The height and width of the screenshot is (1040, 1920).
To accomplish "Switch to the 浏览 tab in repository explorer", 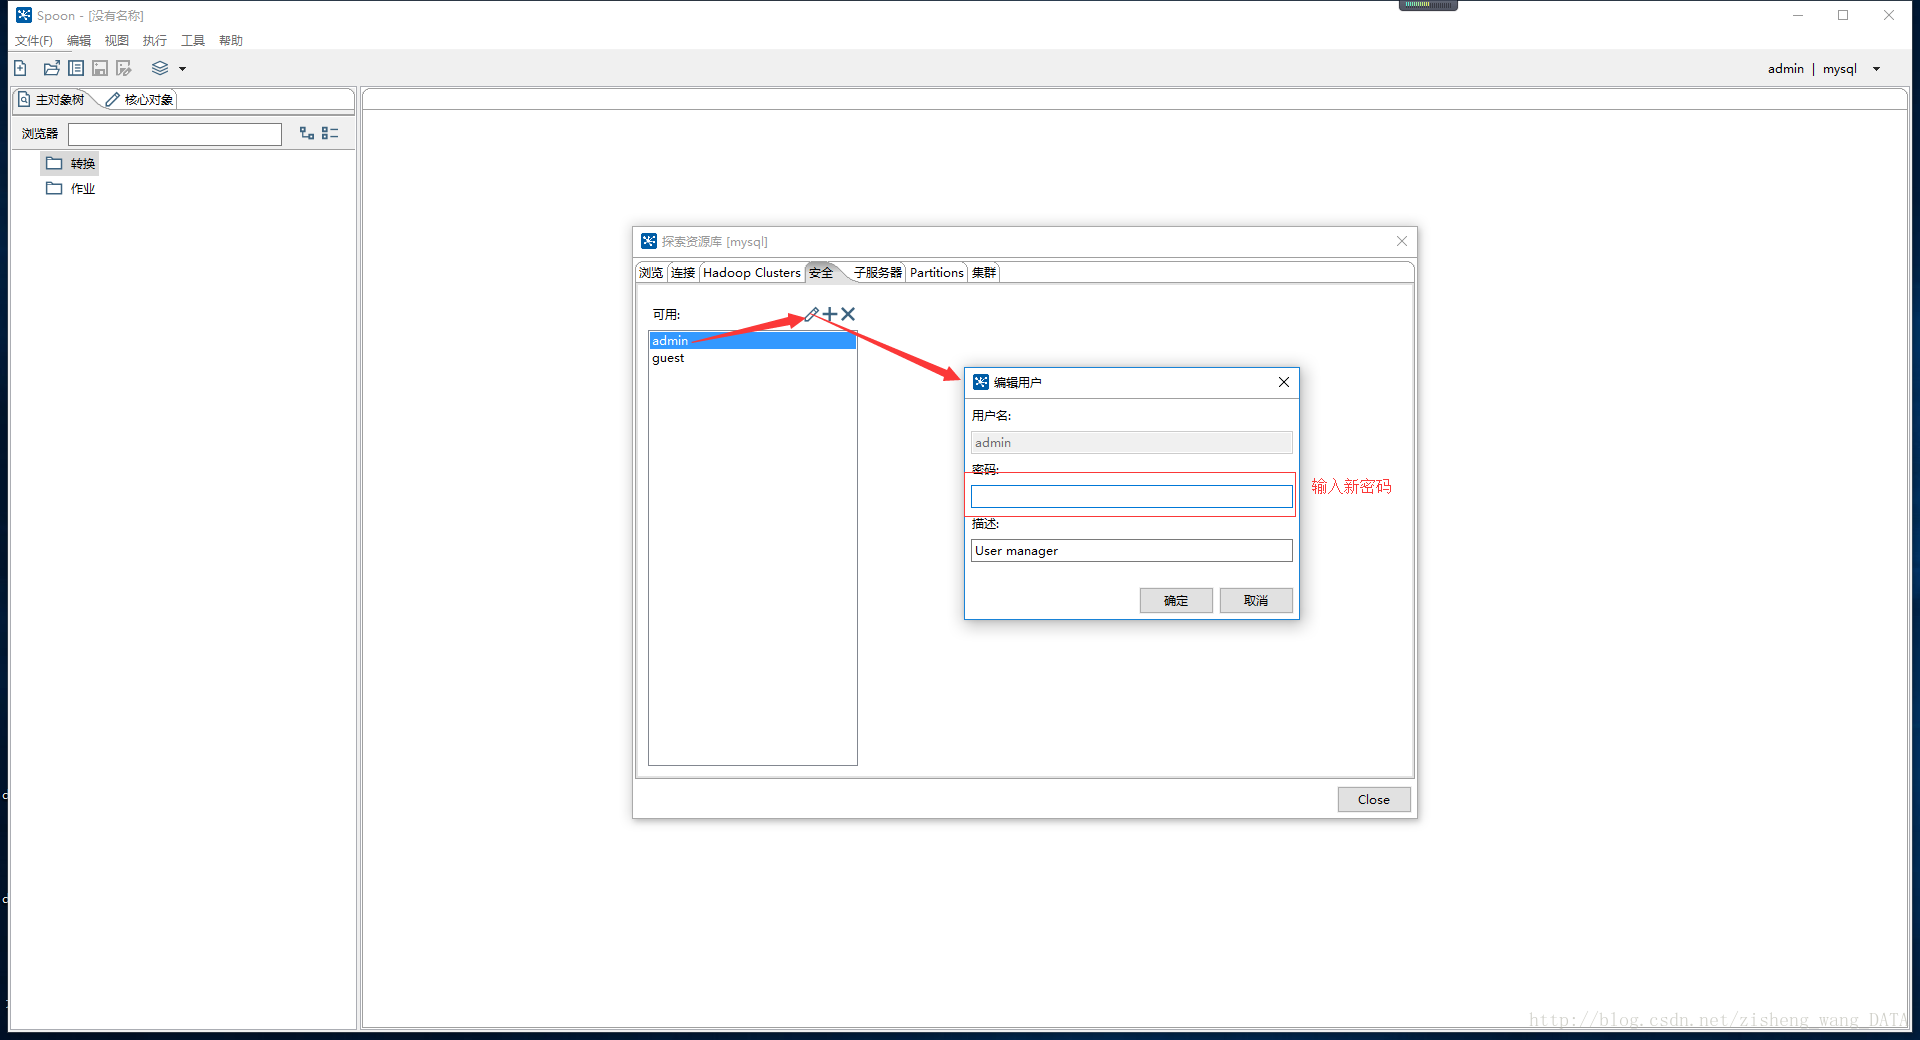I will point(651,272).
